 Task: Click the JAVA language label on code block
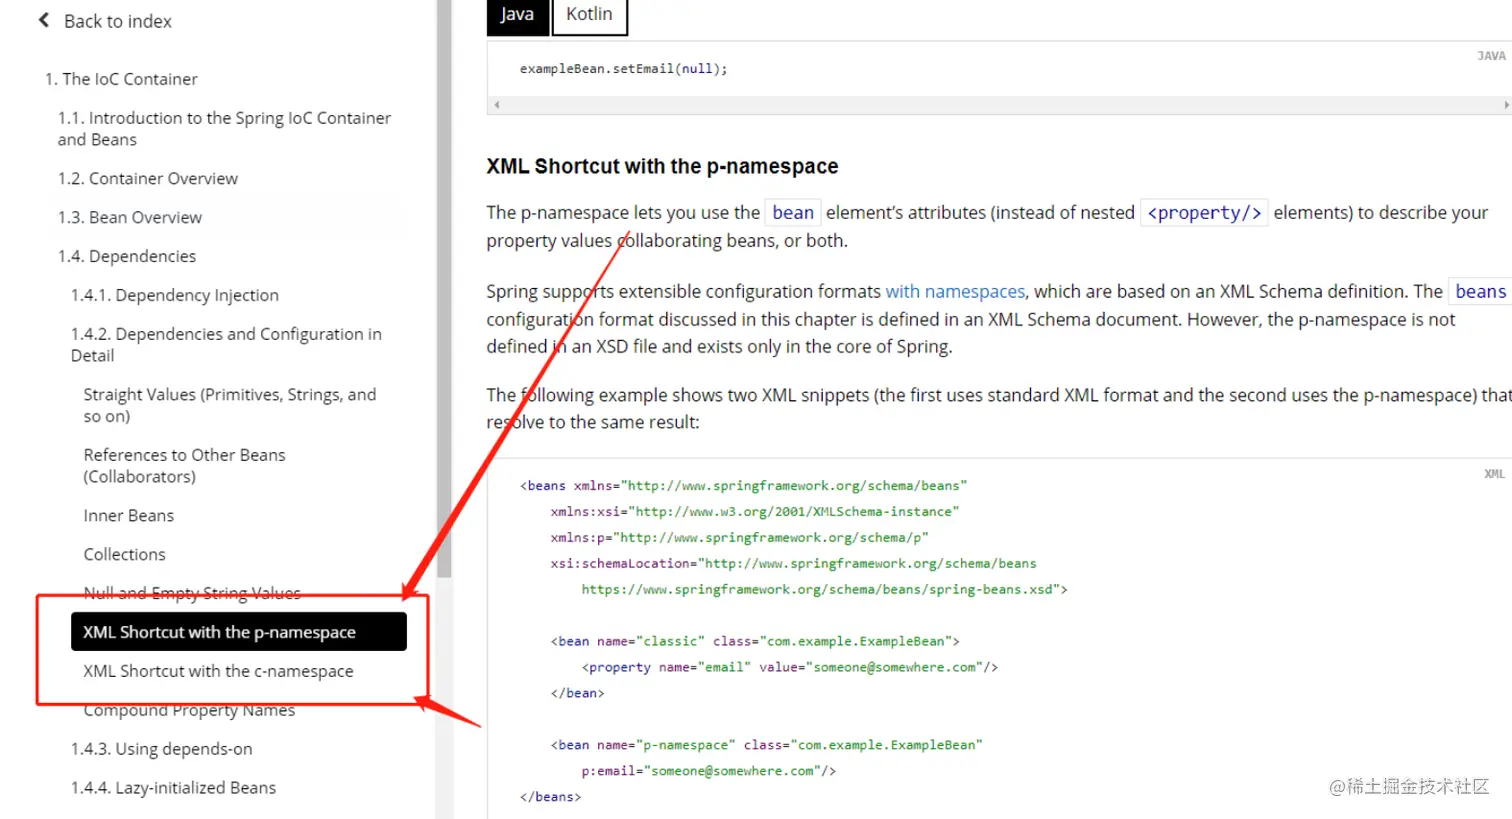pyautogui.click(x=1491, y=56)
